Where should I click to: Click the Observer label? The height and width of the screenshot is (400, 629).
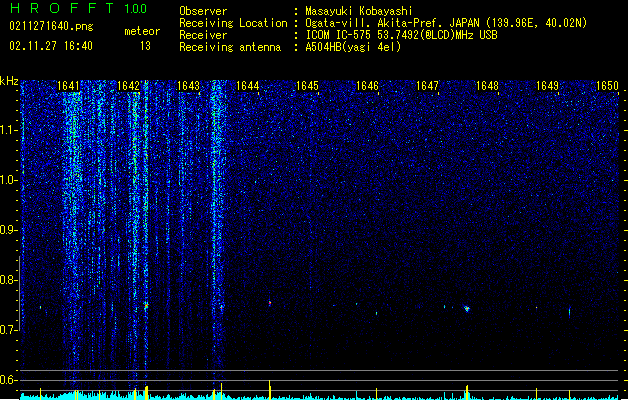click(x=203, y=11)
